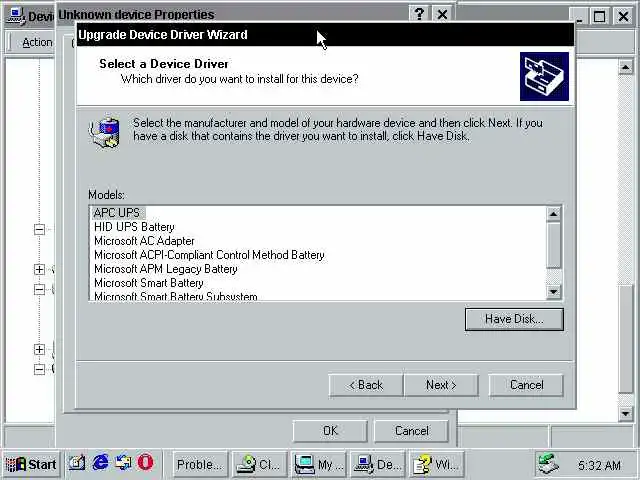Launch Internet Explorer from quick launch
This screenshot has width=640, height=480.
pos(100,463)
